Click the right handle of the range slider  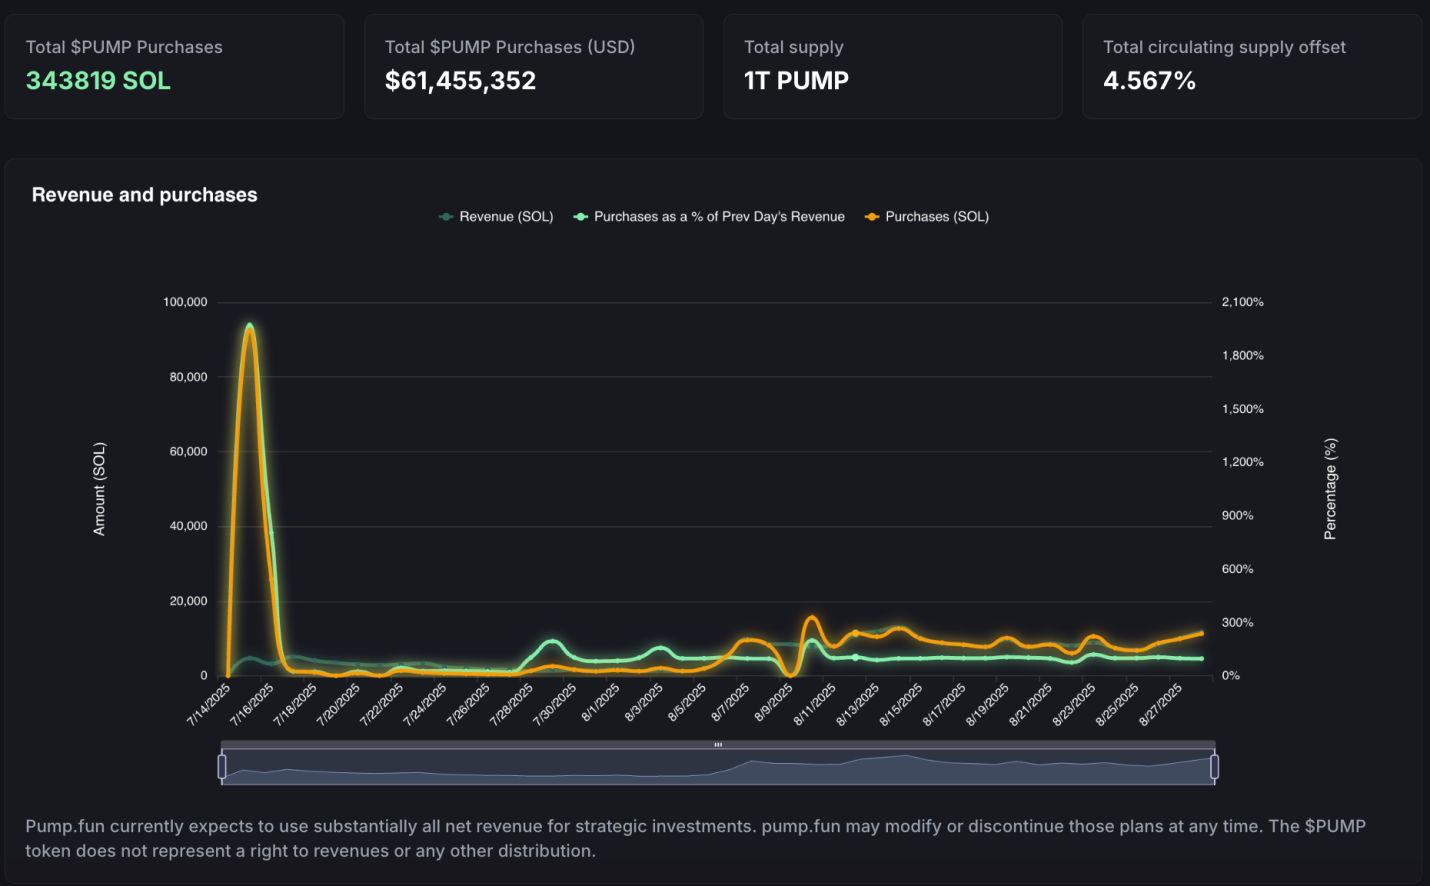click(1214, 767)
